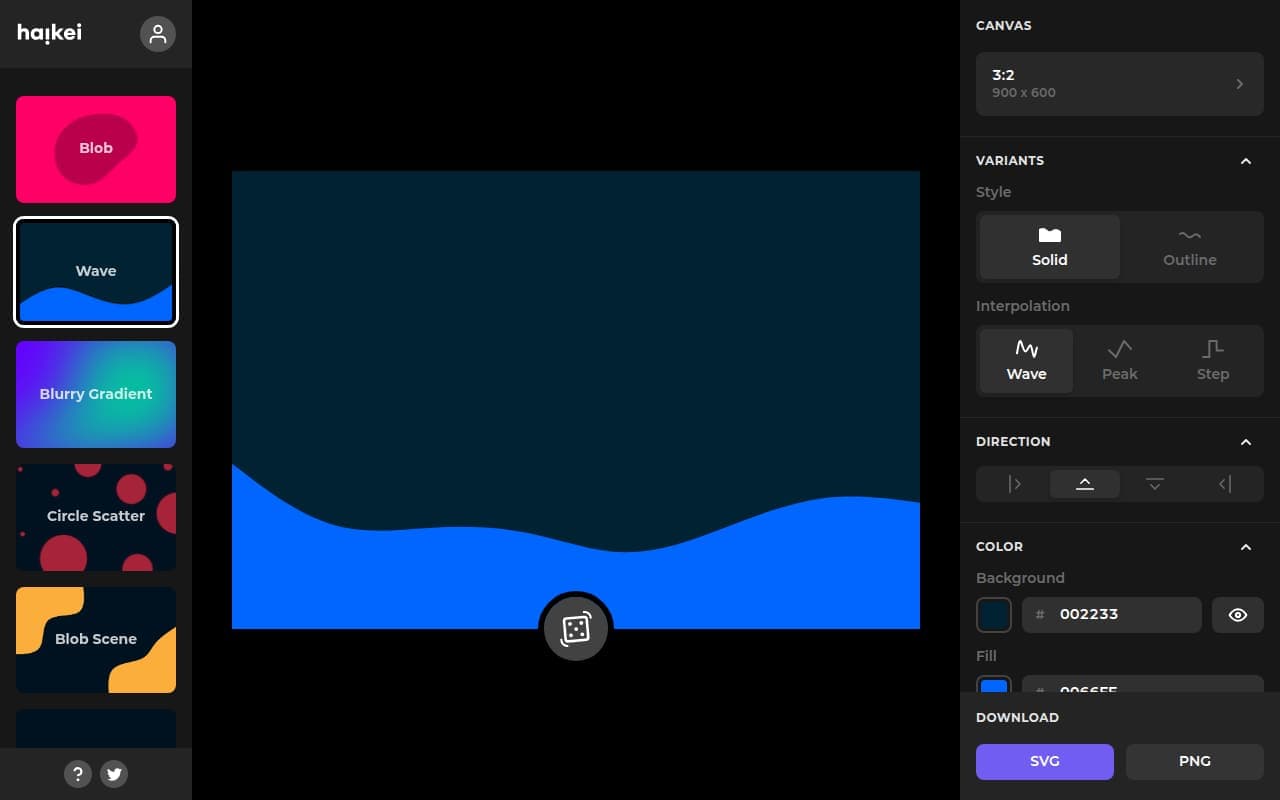Viewport: 1280px width, 800px height.
Task: Collapse the Variants section
Action: tap(1246, 161)
